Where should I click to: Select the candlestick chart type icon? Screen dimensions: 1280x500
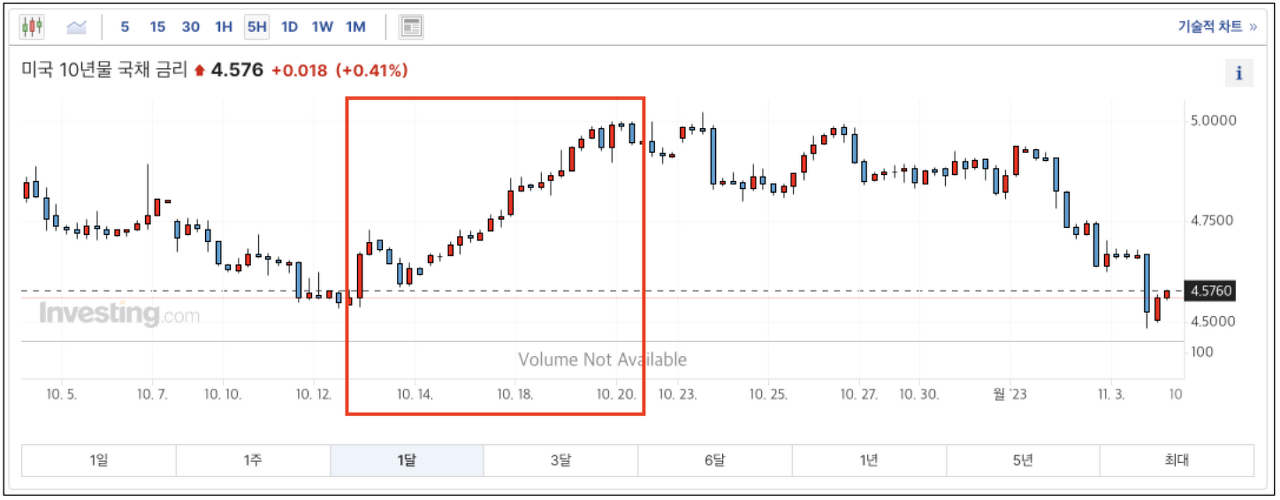point(33,27)
